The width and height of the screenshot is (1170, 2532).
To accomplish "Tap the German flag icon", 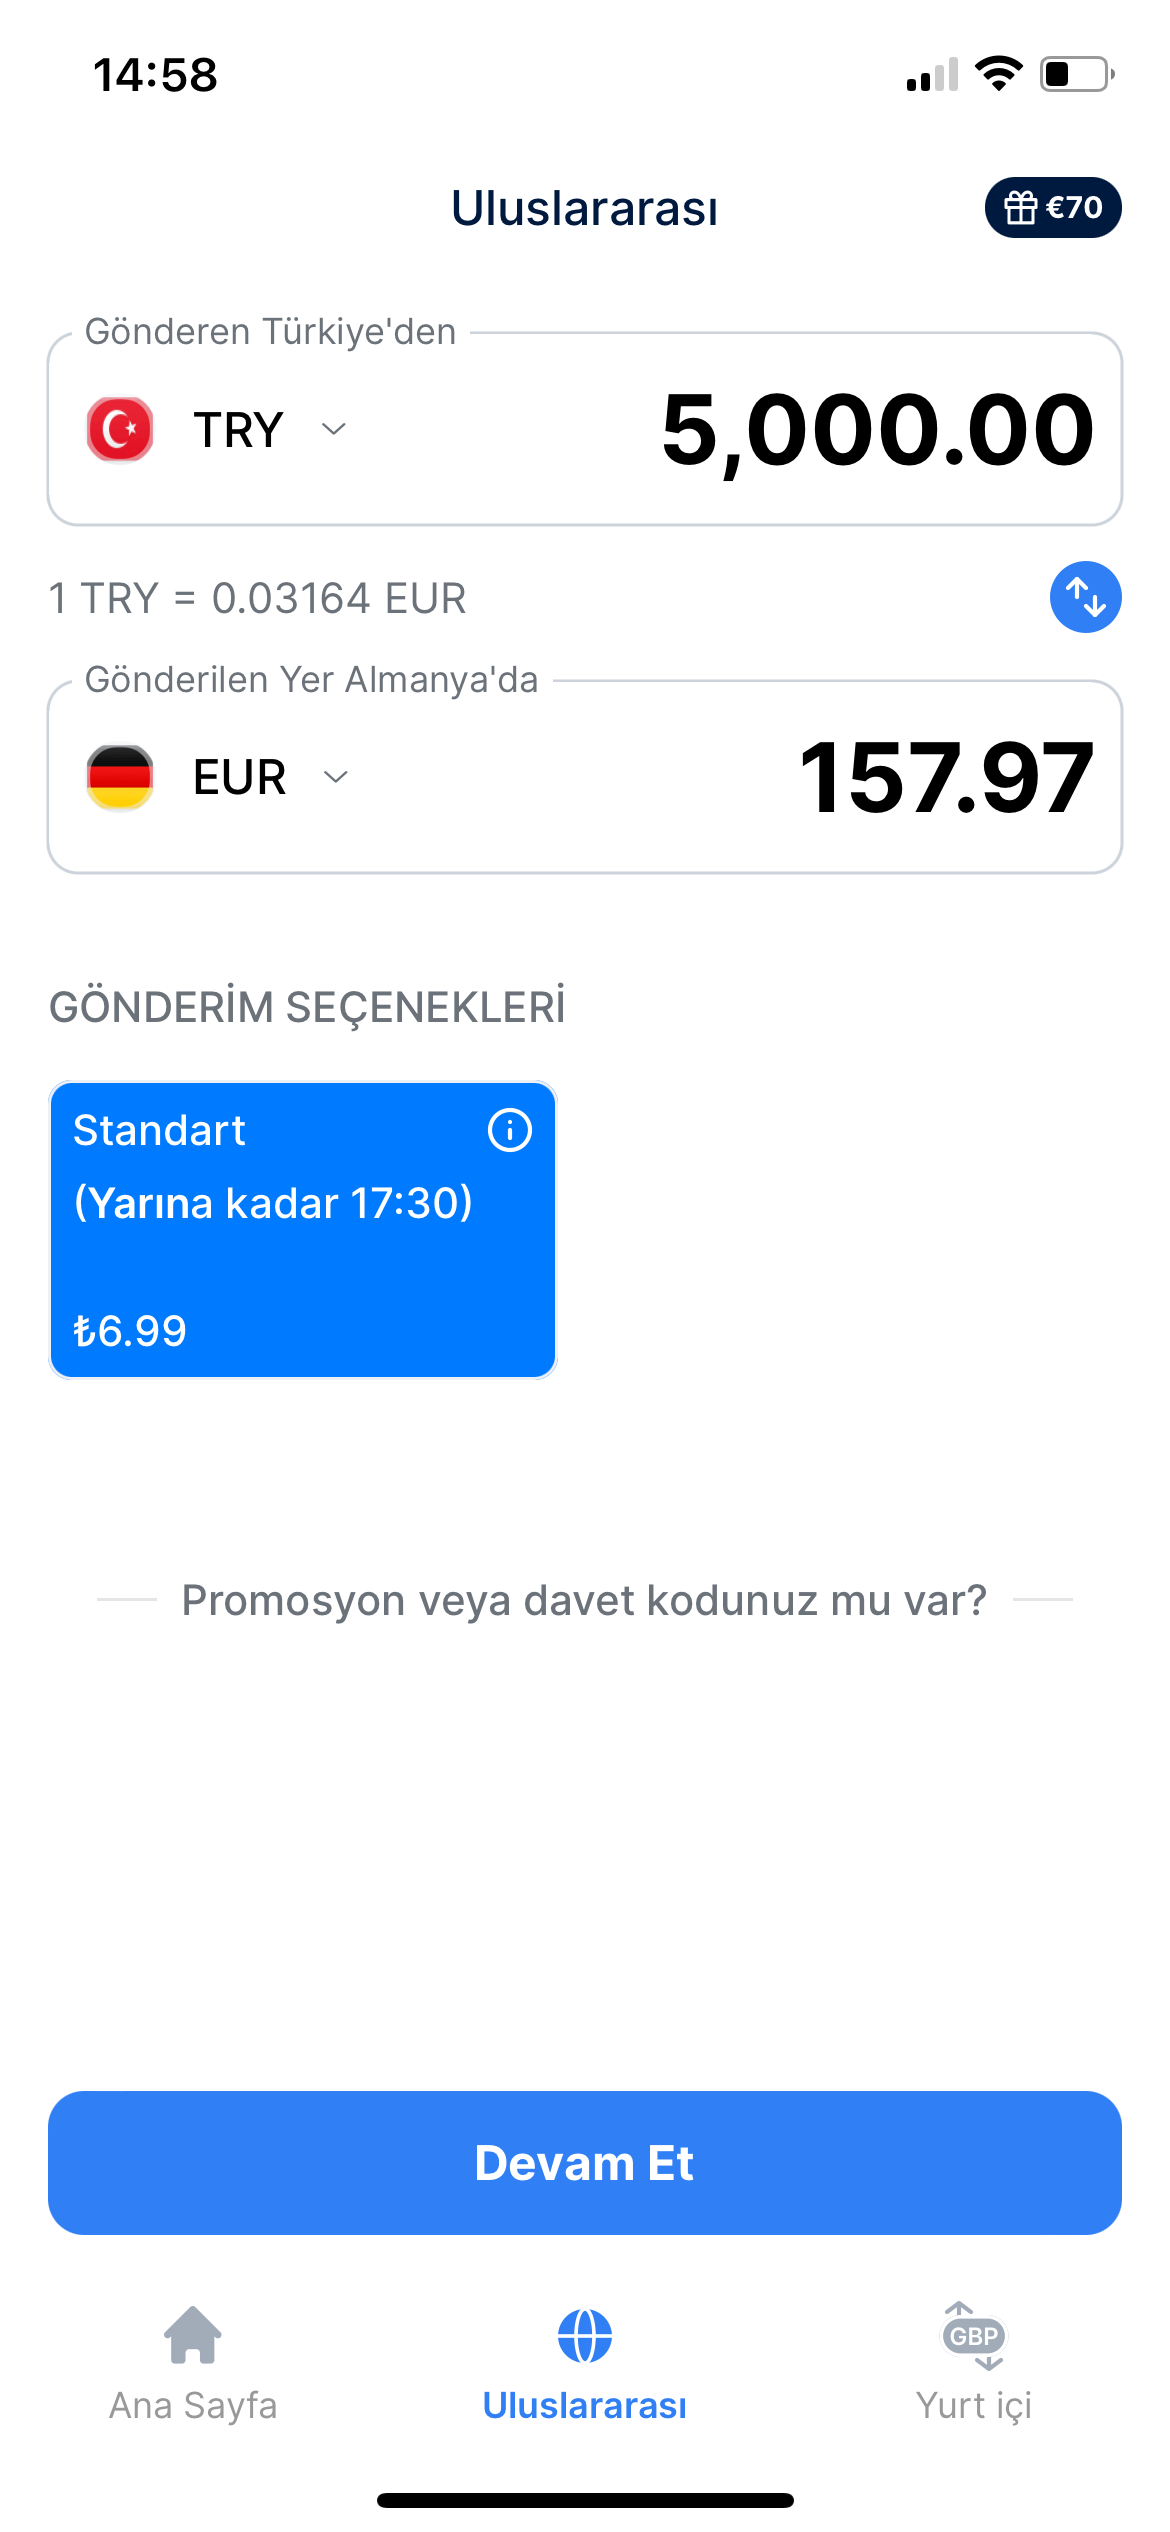I will click(120, 777).
